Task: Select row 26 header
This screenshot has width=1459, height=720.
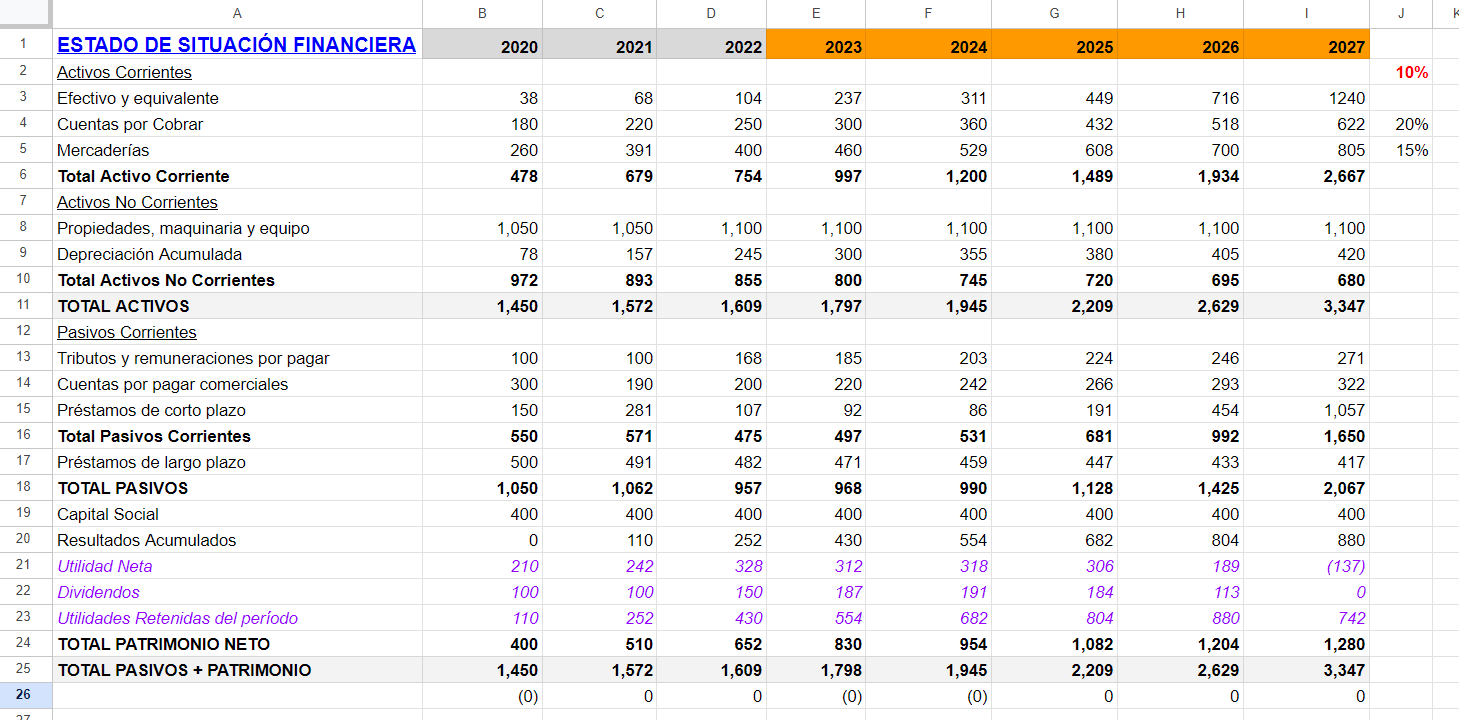Action: (25, 696)
